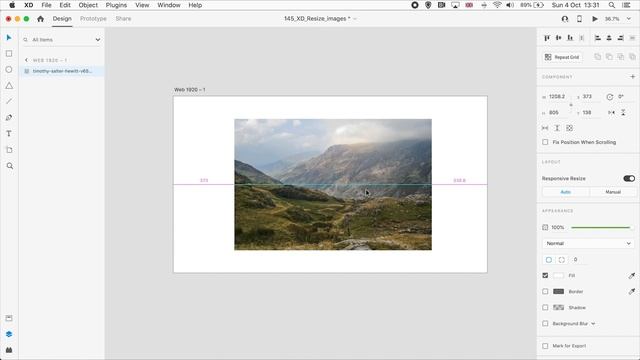Select the Select (arrow) tool

9,38
